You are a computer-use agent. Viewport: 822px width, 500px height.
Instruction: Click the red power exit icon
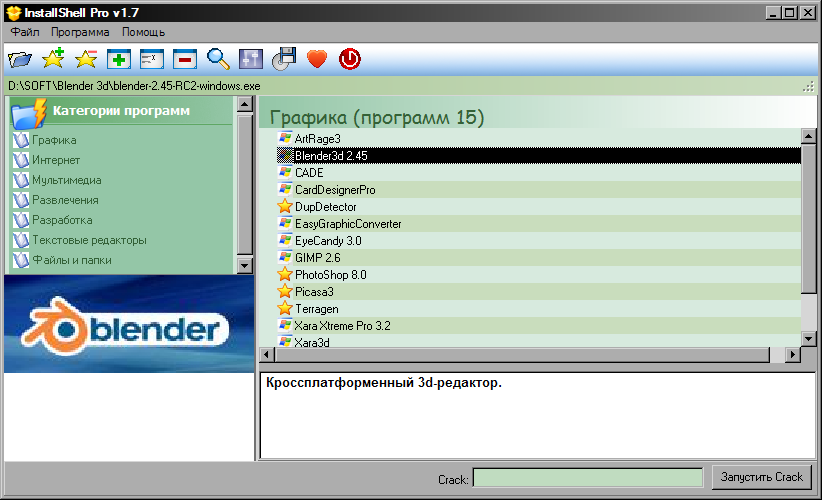click(350, 59)
